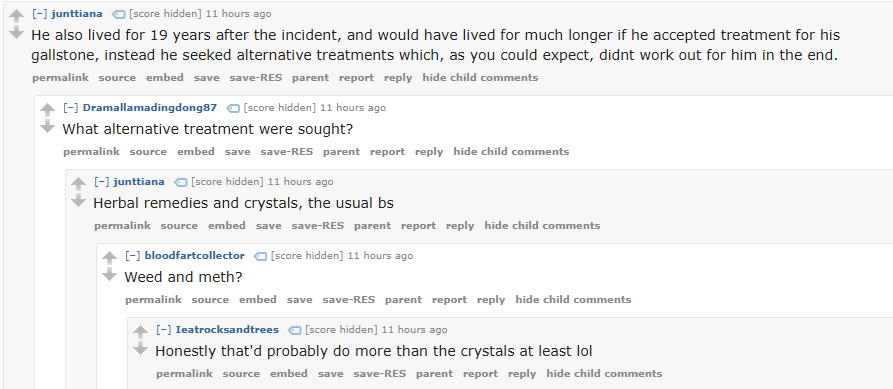
Task: Collapse the top junttiana comment thread
Action: [x=40, y=14]
